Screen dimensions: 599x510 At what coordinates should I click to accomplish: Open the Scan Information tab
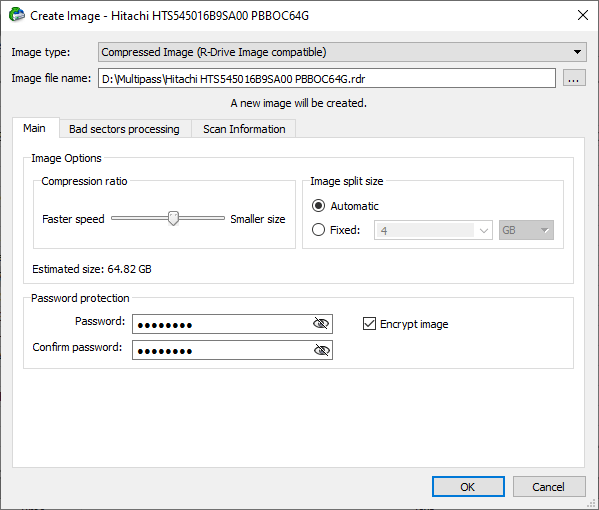tap(244, 129)
